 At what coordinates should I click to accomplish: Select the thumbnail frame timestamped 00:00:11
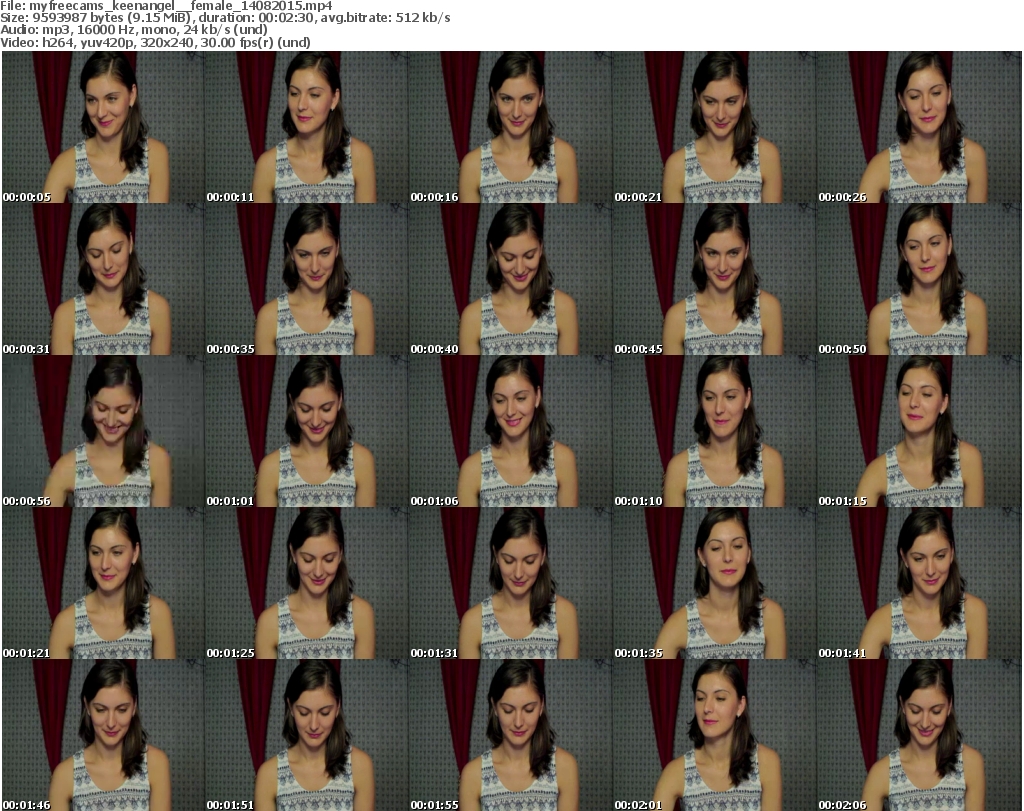(x=307, y=127)
